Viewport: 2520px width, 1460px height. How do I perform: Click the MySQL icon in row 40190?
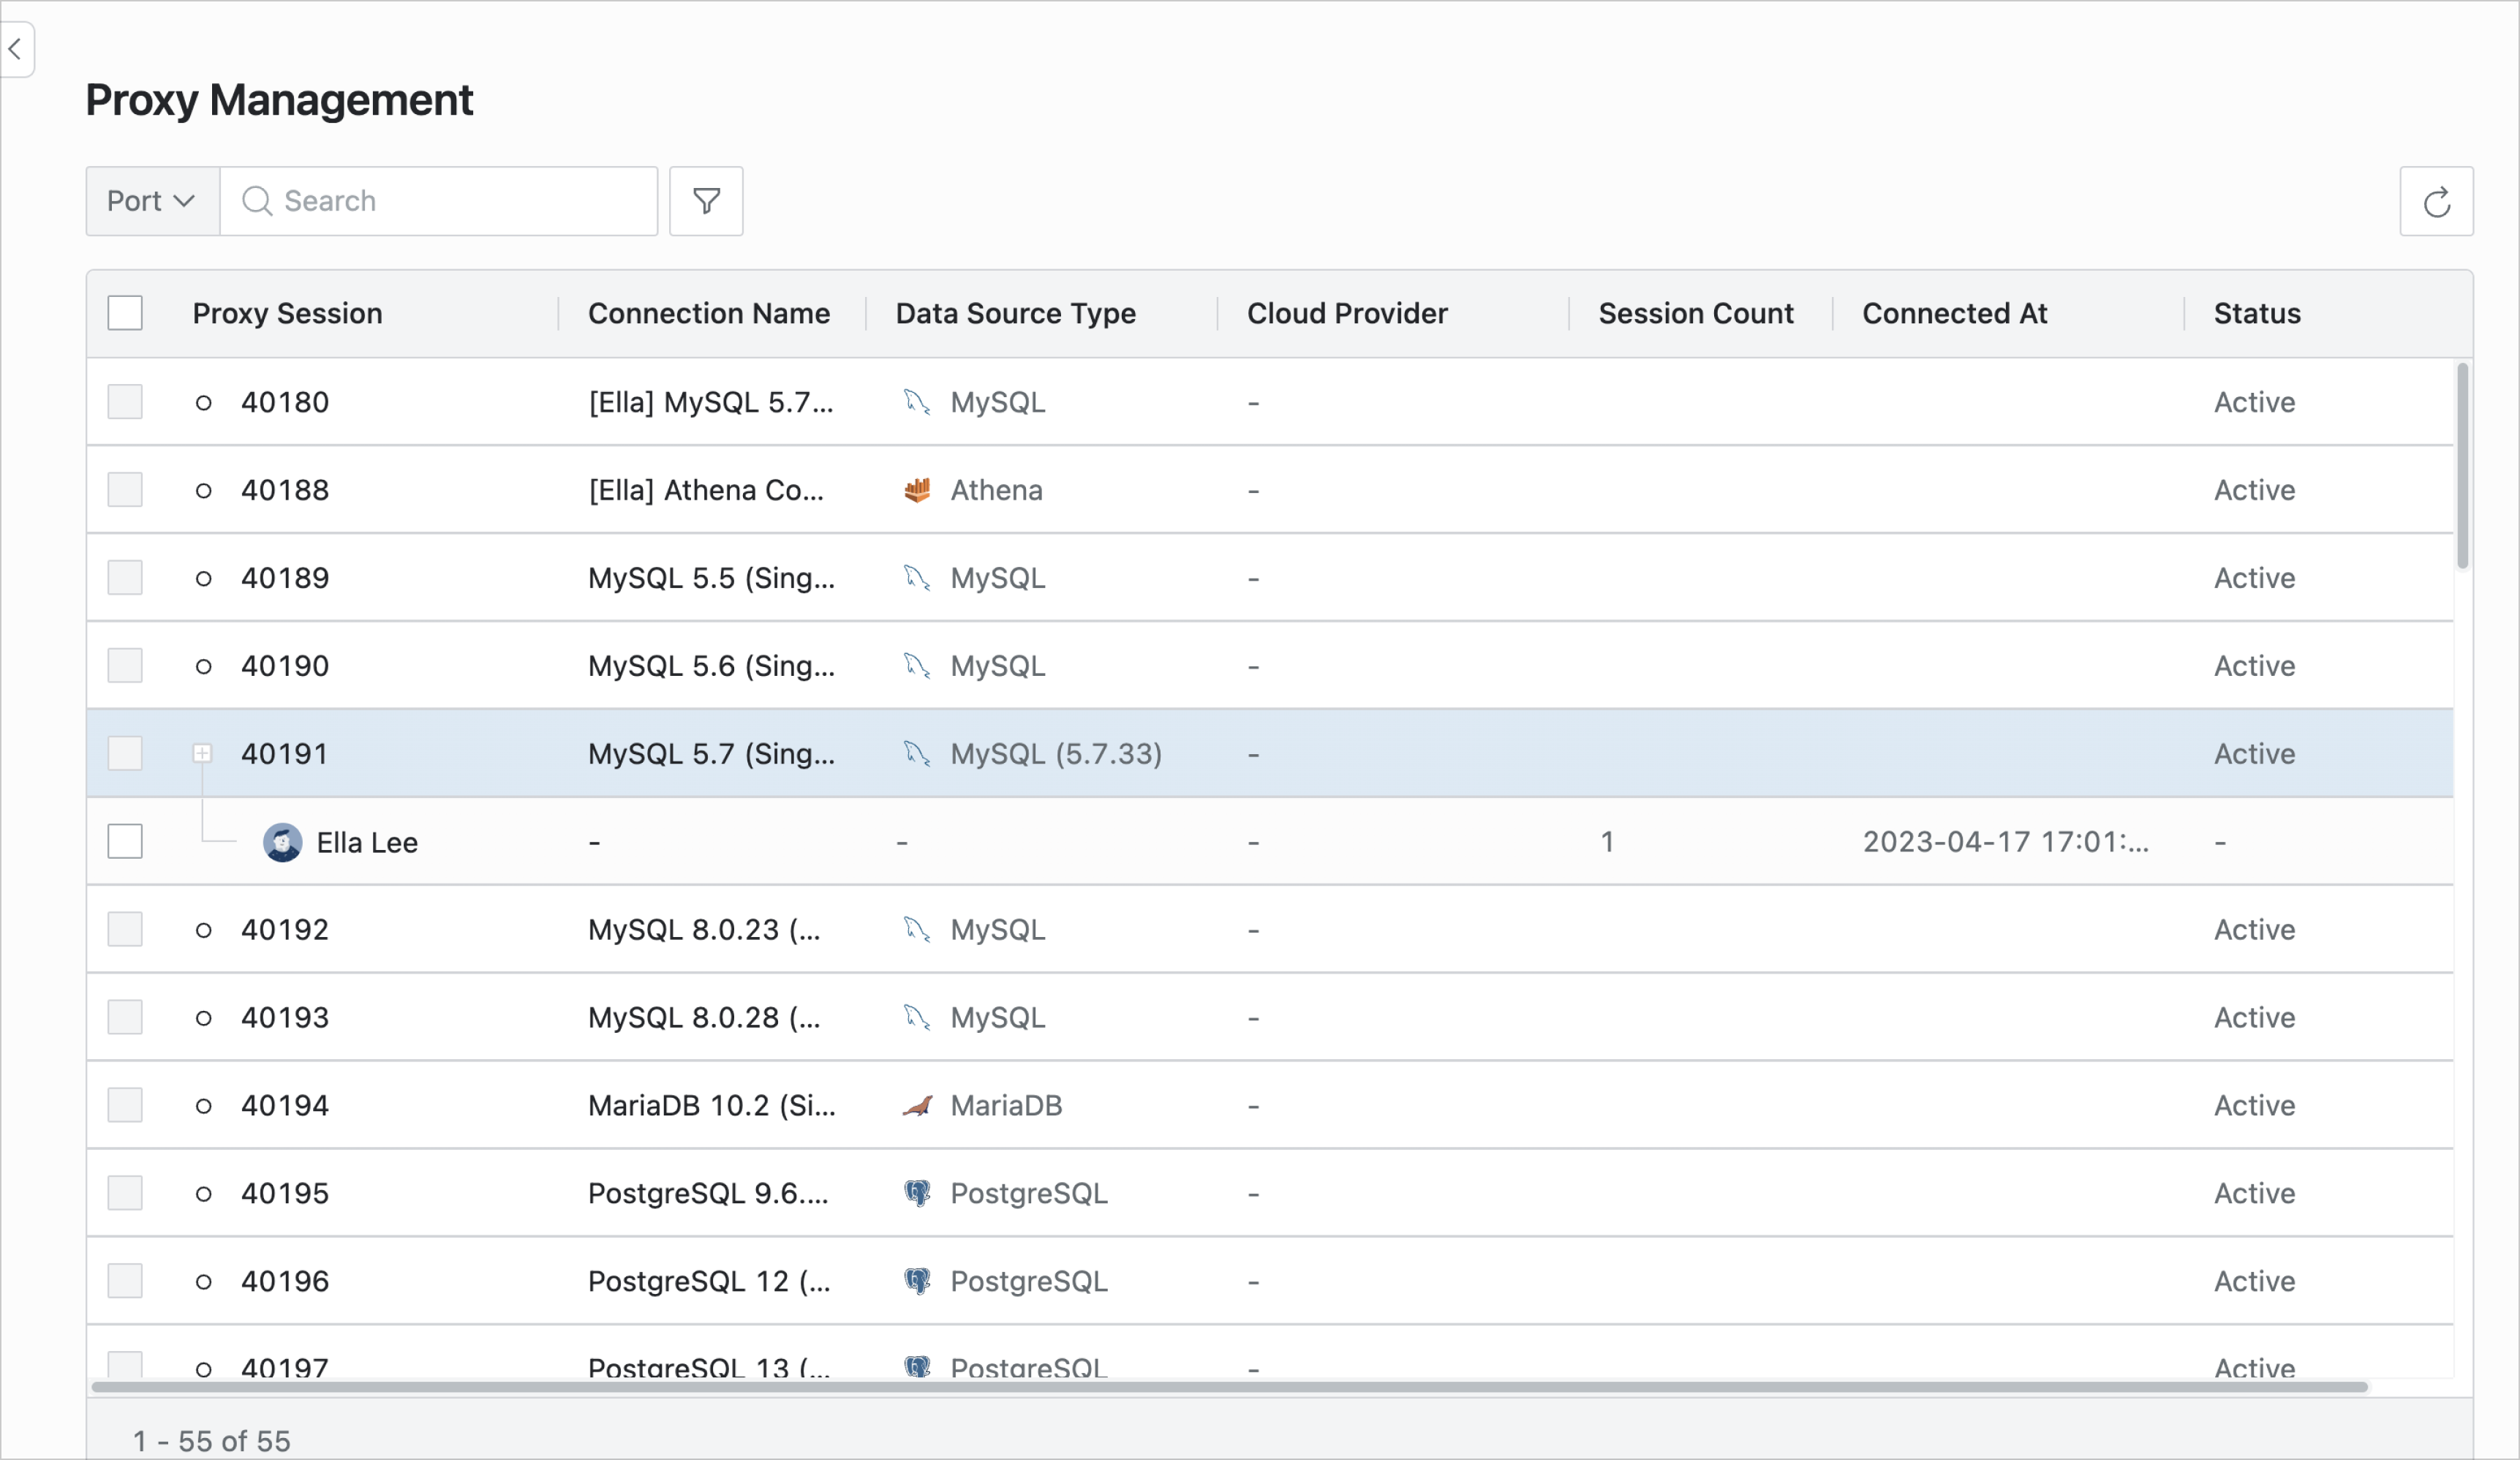click(917, 666)
